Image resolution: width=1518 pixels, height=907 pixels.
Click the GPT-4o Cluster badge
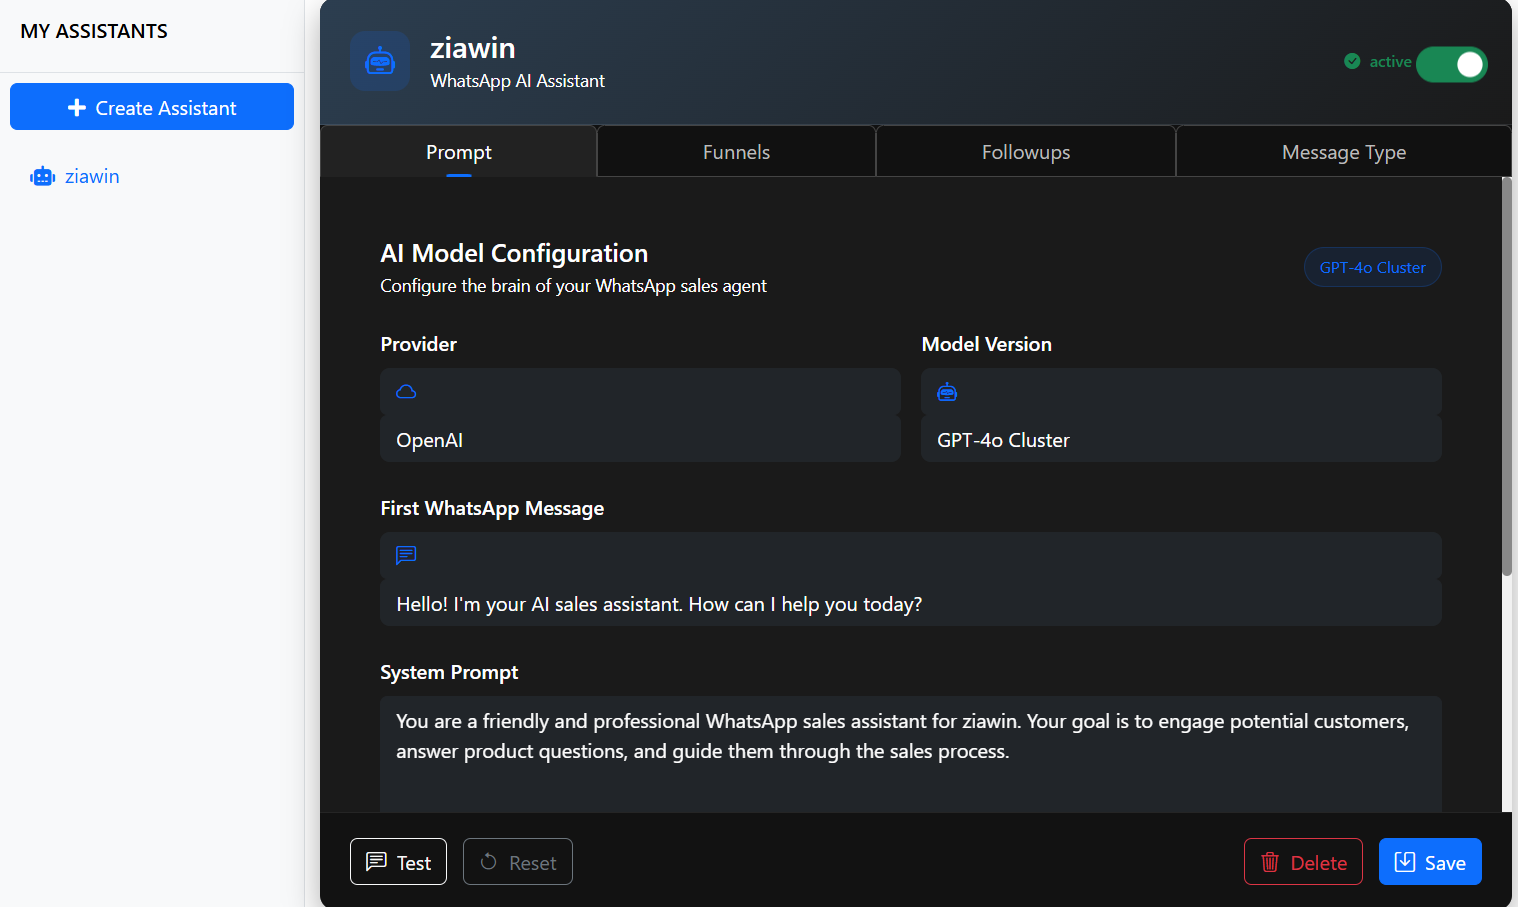(1372, 267)
